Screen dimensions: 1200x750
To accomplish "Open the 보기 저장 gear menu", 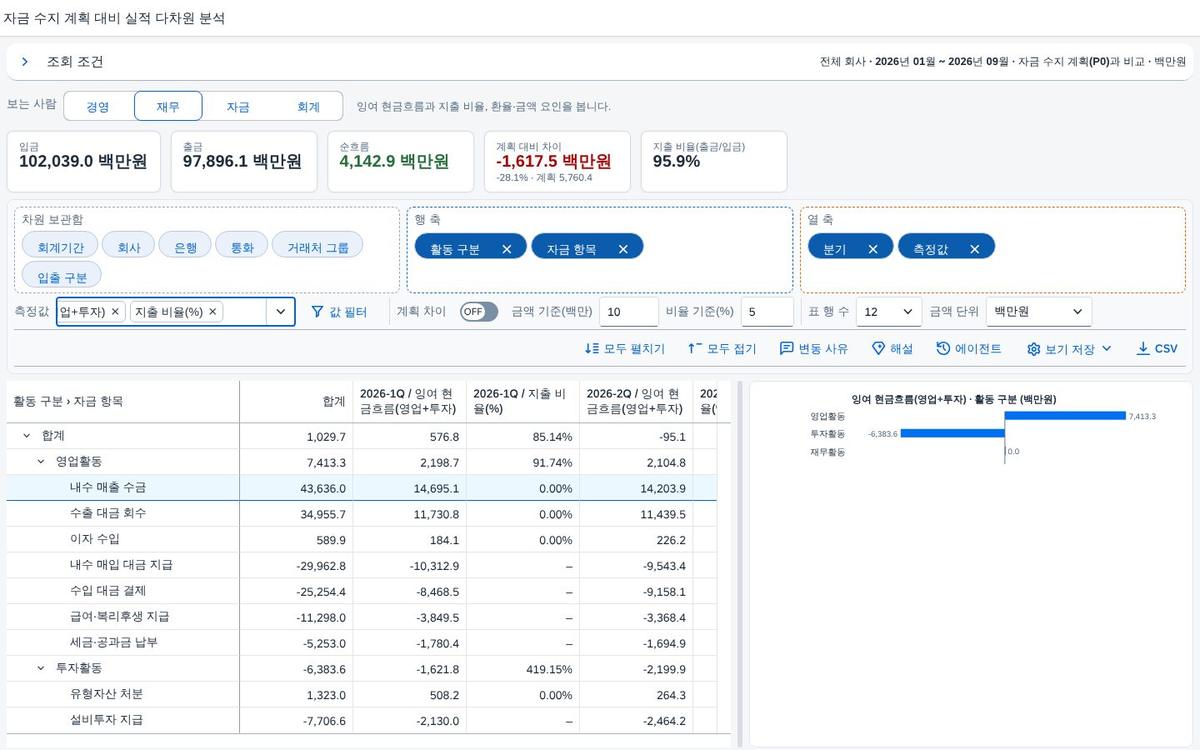I will pyautogui.click(x=1069, y=349).
